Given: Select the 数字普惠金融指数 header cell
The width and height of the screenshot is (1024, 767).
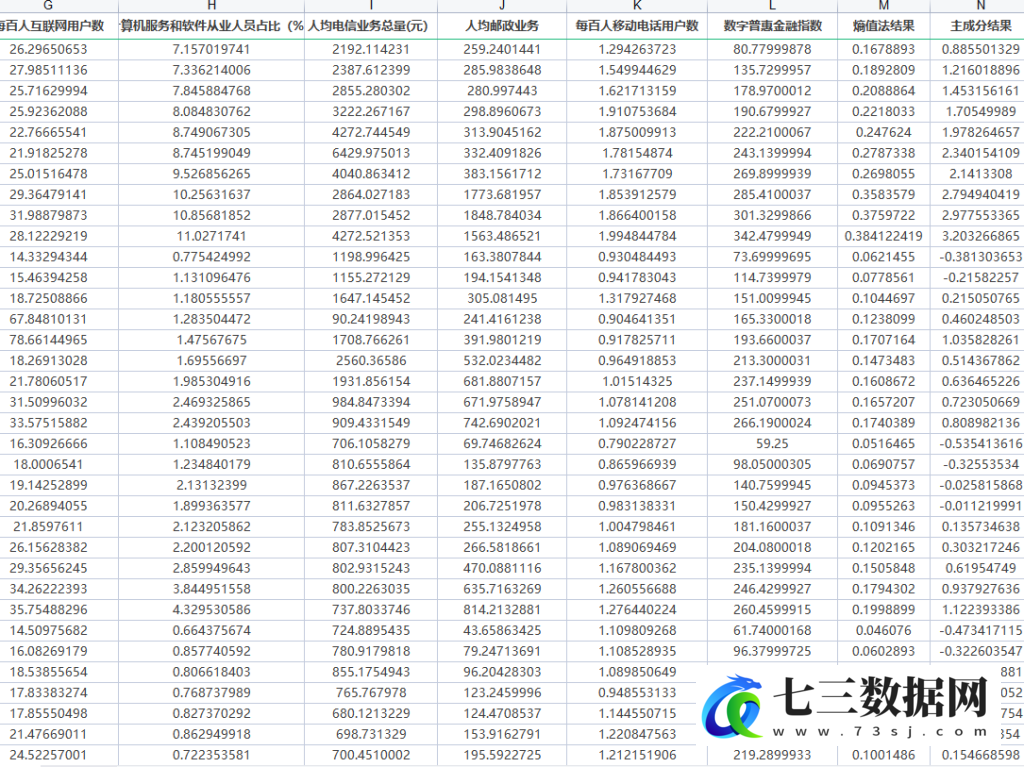Looking at the screenshot, I should [772, 26].
